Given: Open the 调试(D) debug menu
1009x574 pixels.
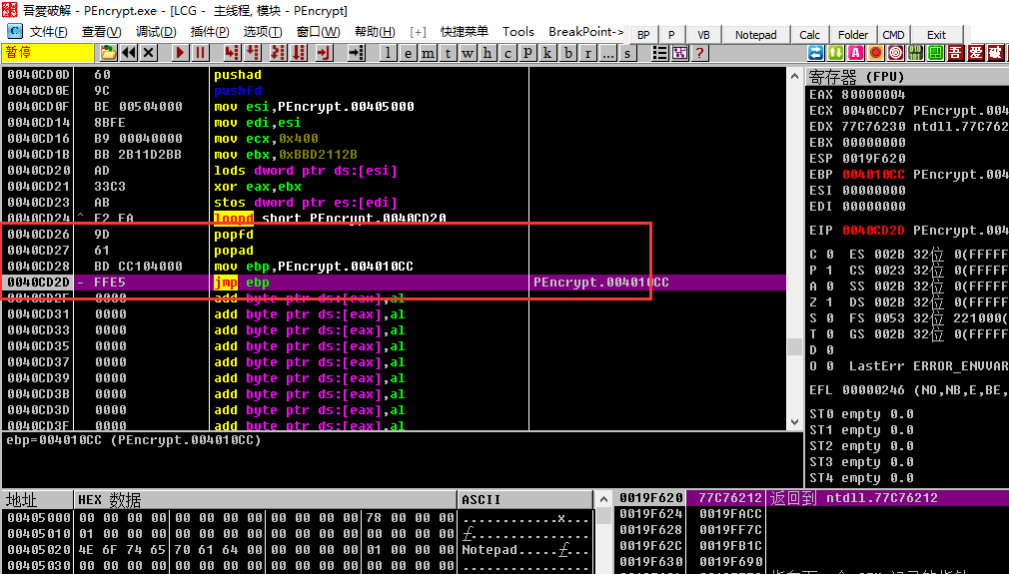Looking at the screenshot, I should pyautogui.click(x=156, y=32).
